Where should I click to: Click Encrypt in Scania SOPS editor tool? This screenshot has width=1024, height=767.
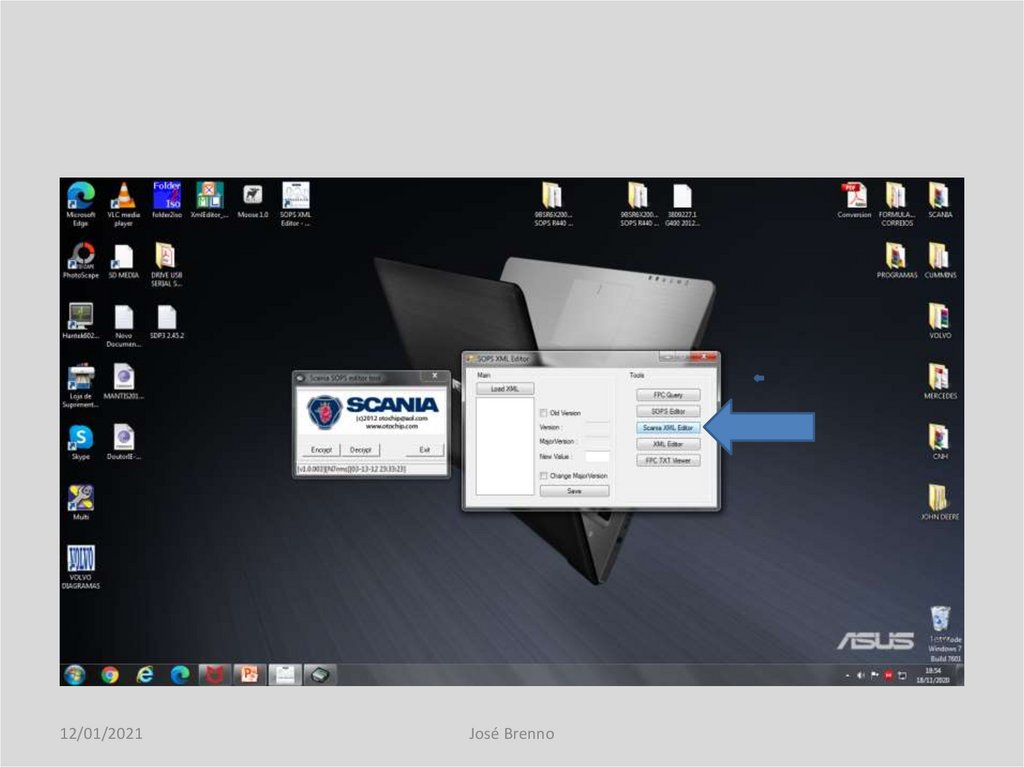pos(321,449)
